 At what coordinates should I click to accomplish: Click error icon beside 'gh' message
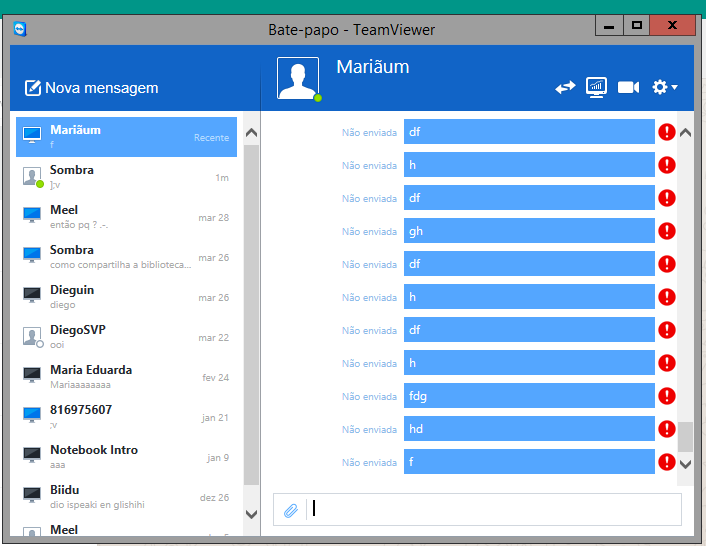[666, 231]
